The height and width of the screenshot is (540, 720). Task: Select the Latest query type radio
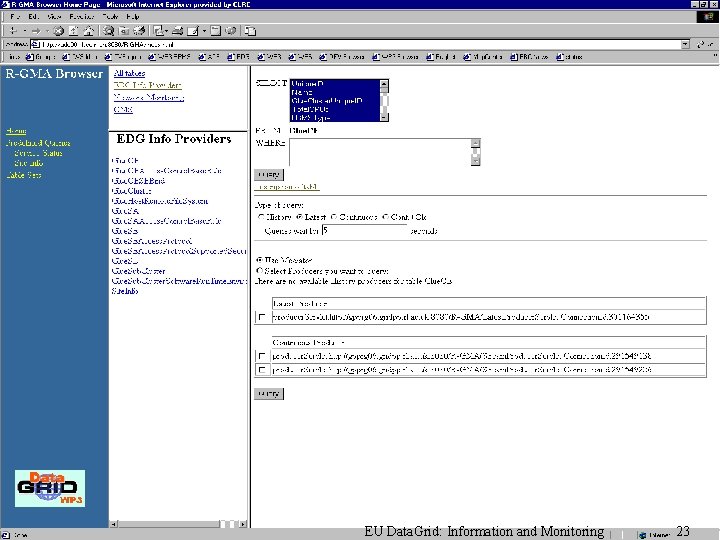[299, 217]
